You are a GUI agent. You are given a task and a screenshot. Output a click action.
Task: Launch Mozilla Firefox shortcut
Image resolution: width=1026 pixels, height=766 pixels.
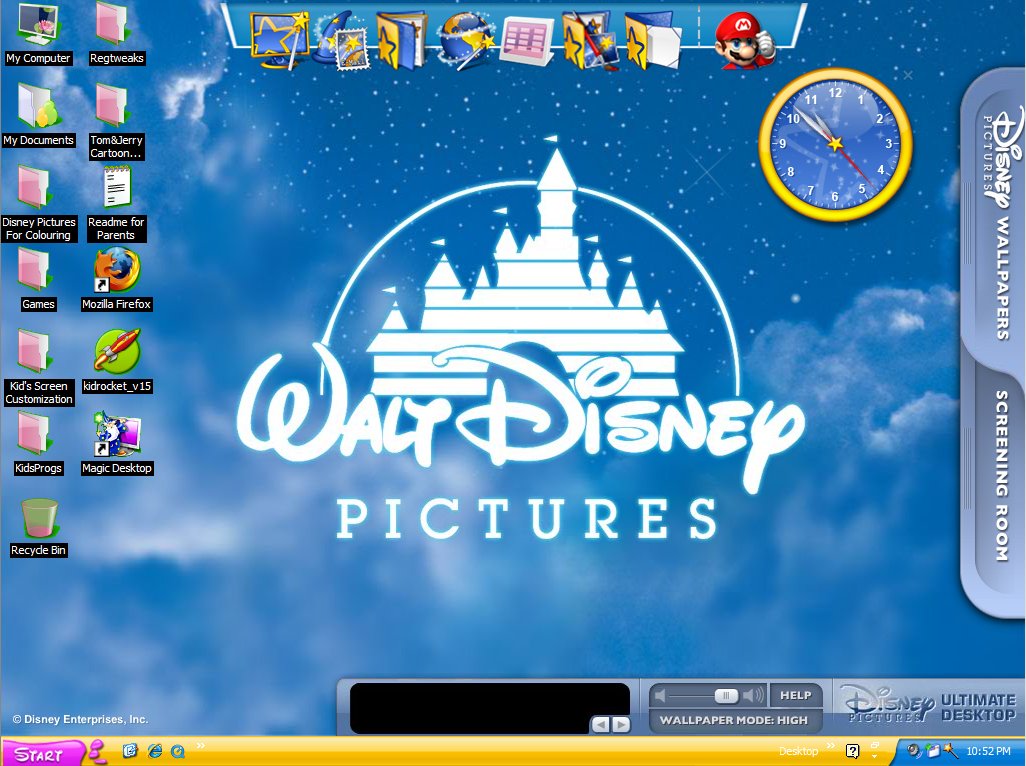(x=116, y=279)
